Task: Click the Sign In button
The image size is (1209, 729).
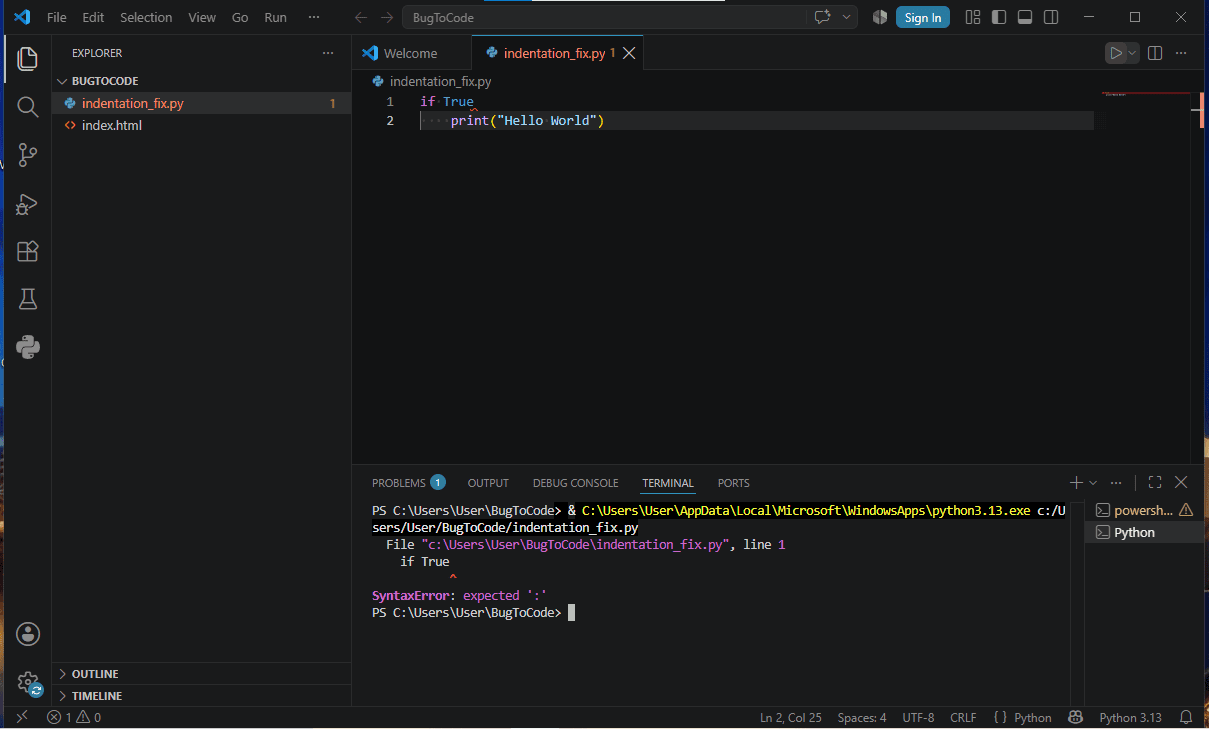Action: [x=922, y=17]
